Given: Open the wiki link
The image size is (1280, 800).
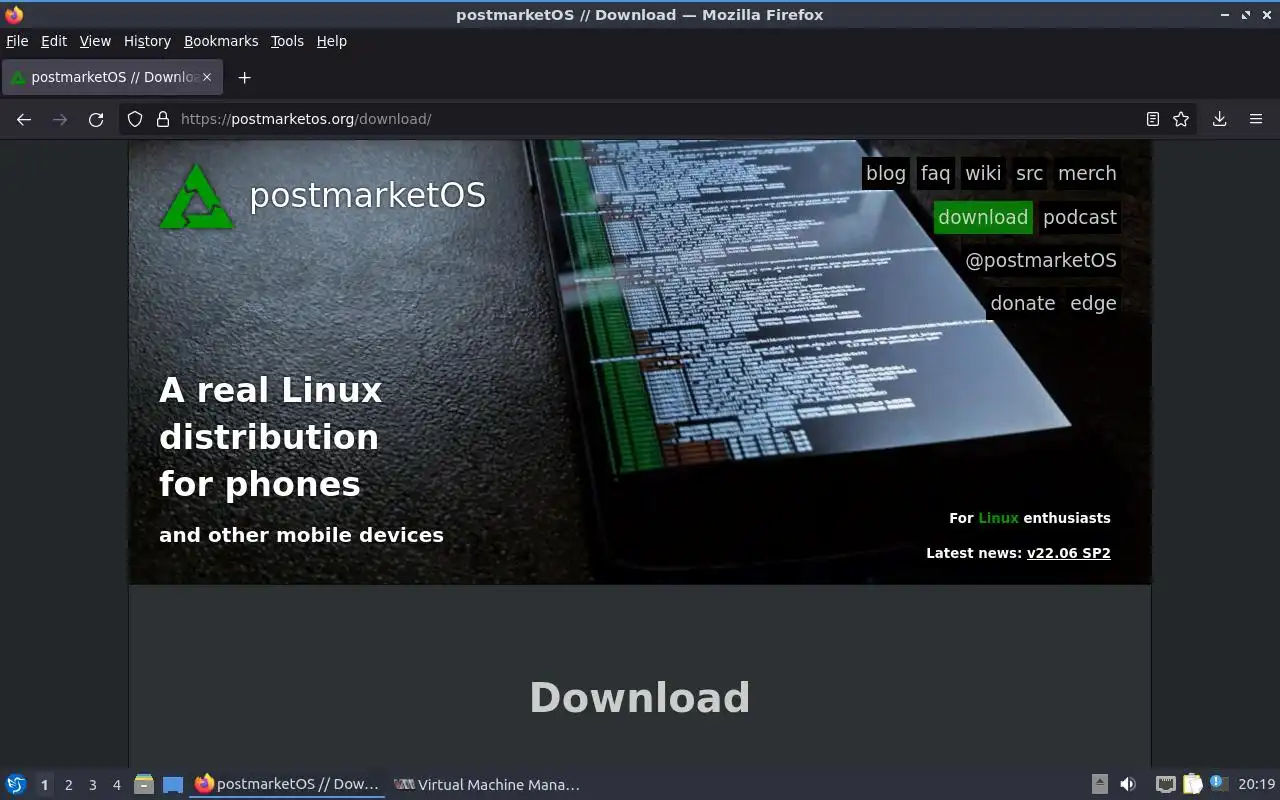Looking at the screenshot, I should pos(983,173).
